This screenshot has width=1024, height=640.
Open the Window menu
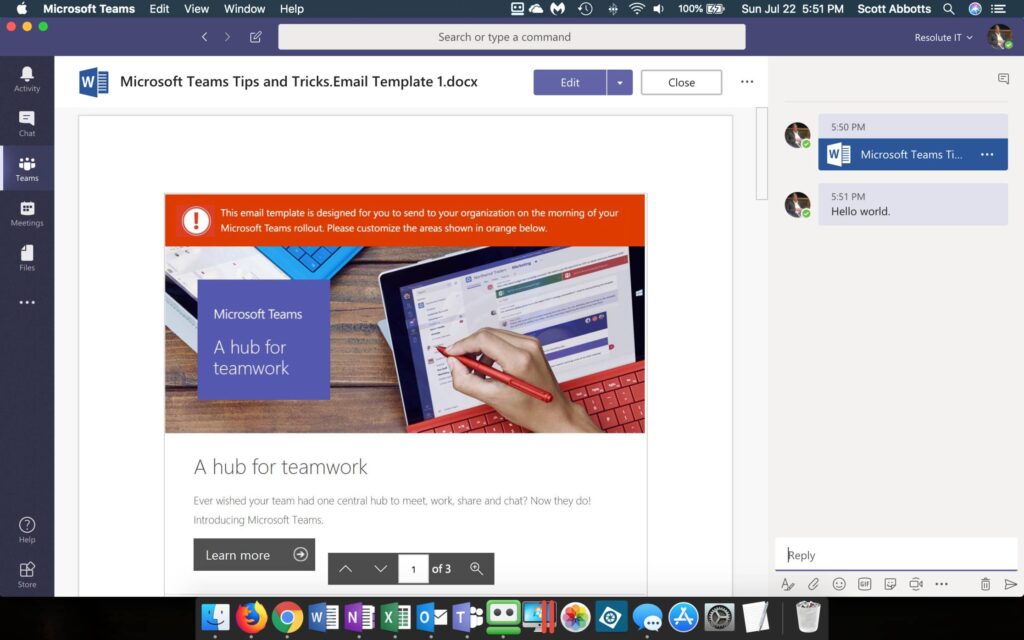point(244,8)
